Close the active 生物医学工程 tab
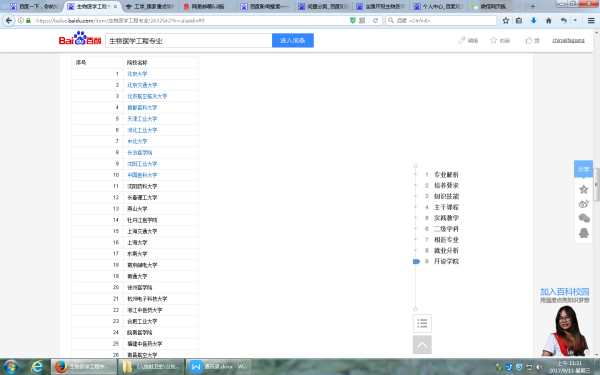 [115, 7]
